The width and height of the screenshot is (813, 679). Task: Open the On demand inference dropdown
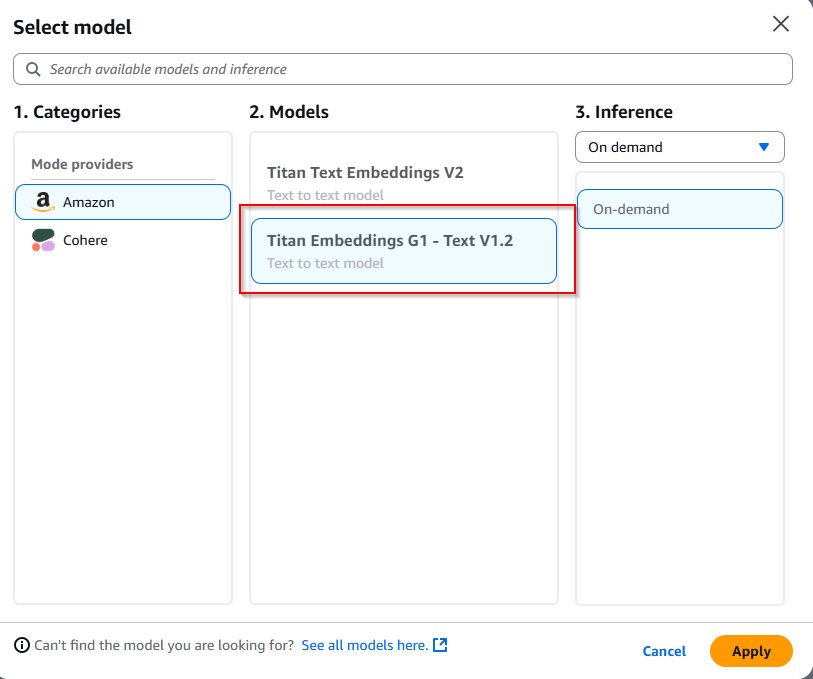[x=679, y=147]
